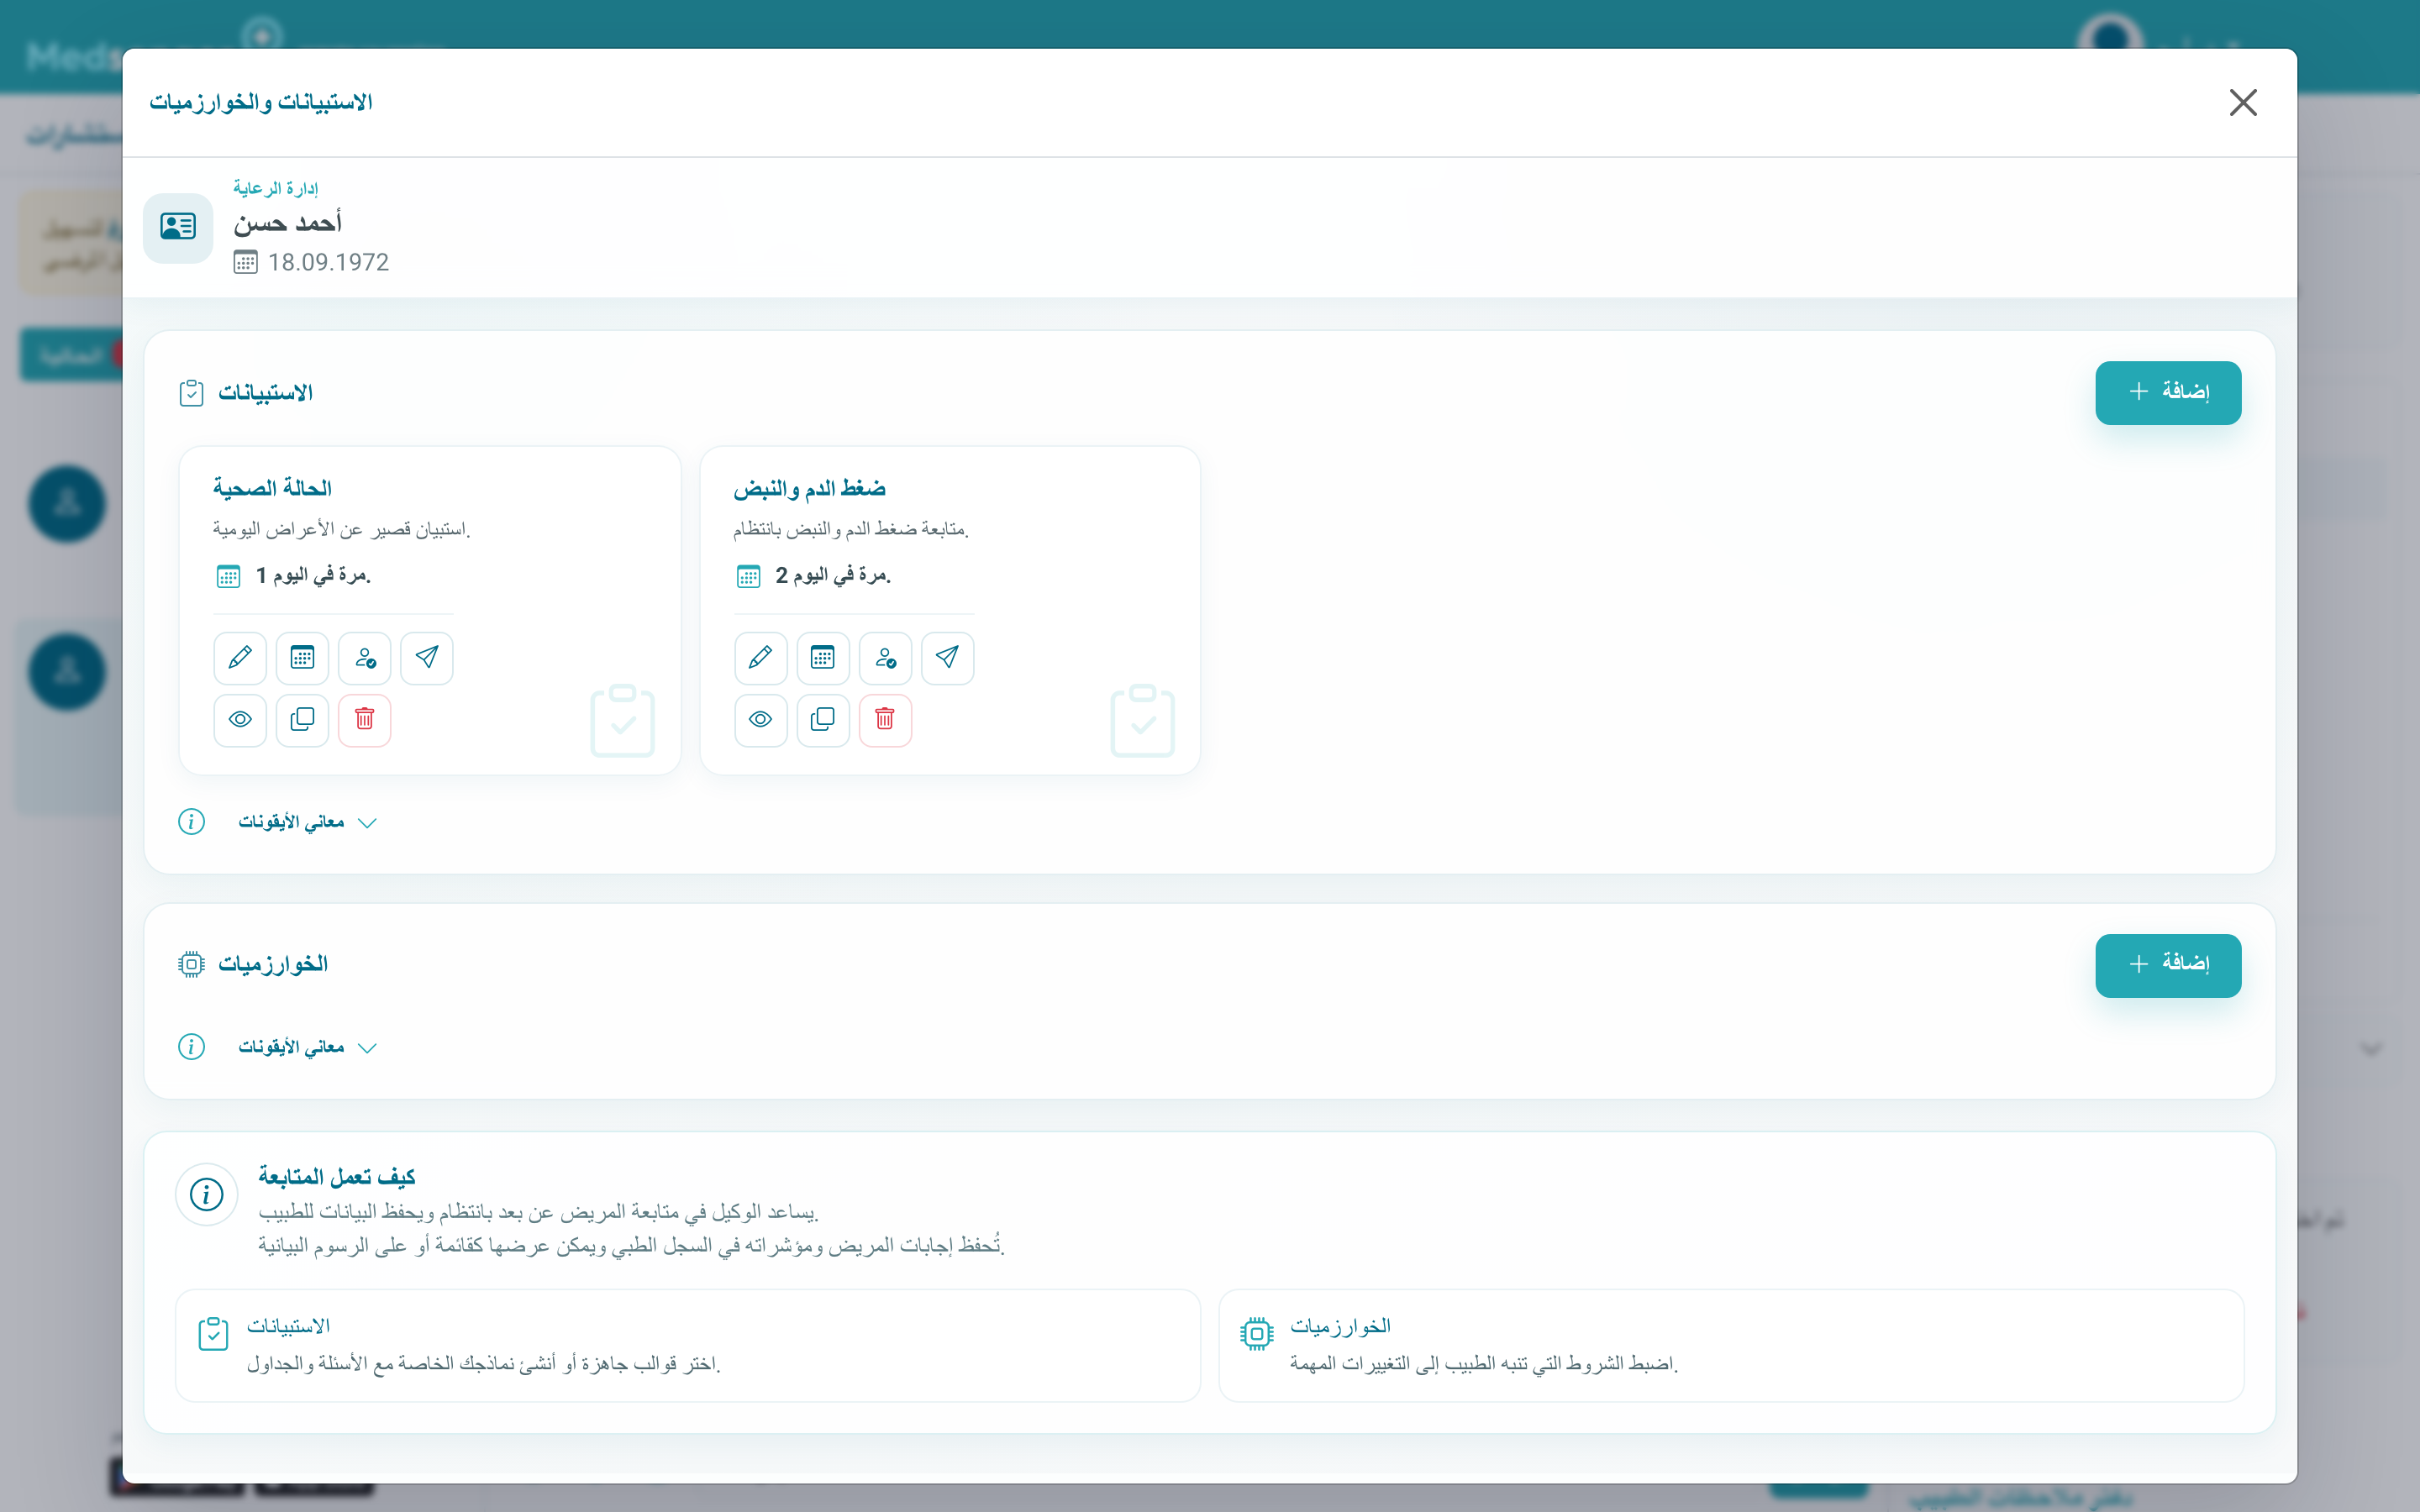The width and height of the screenshot is (2420, 1512).
Task: Preview الحالة الصحية questionnaire with eye icon
Action: click(240, 719)
